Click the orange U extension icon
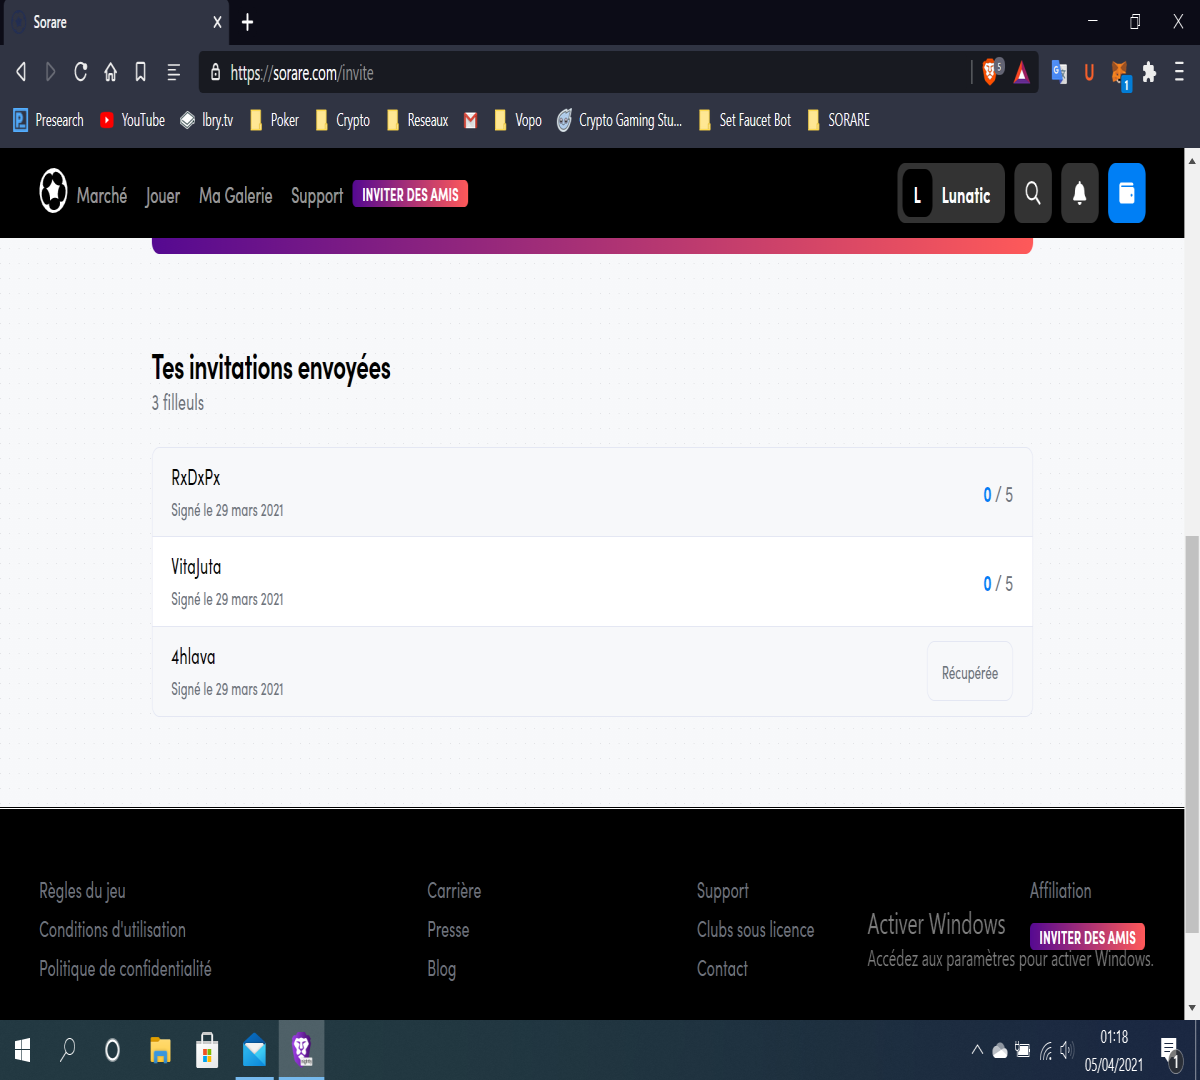 pyautogui.click(x=1089, y=72)
